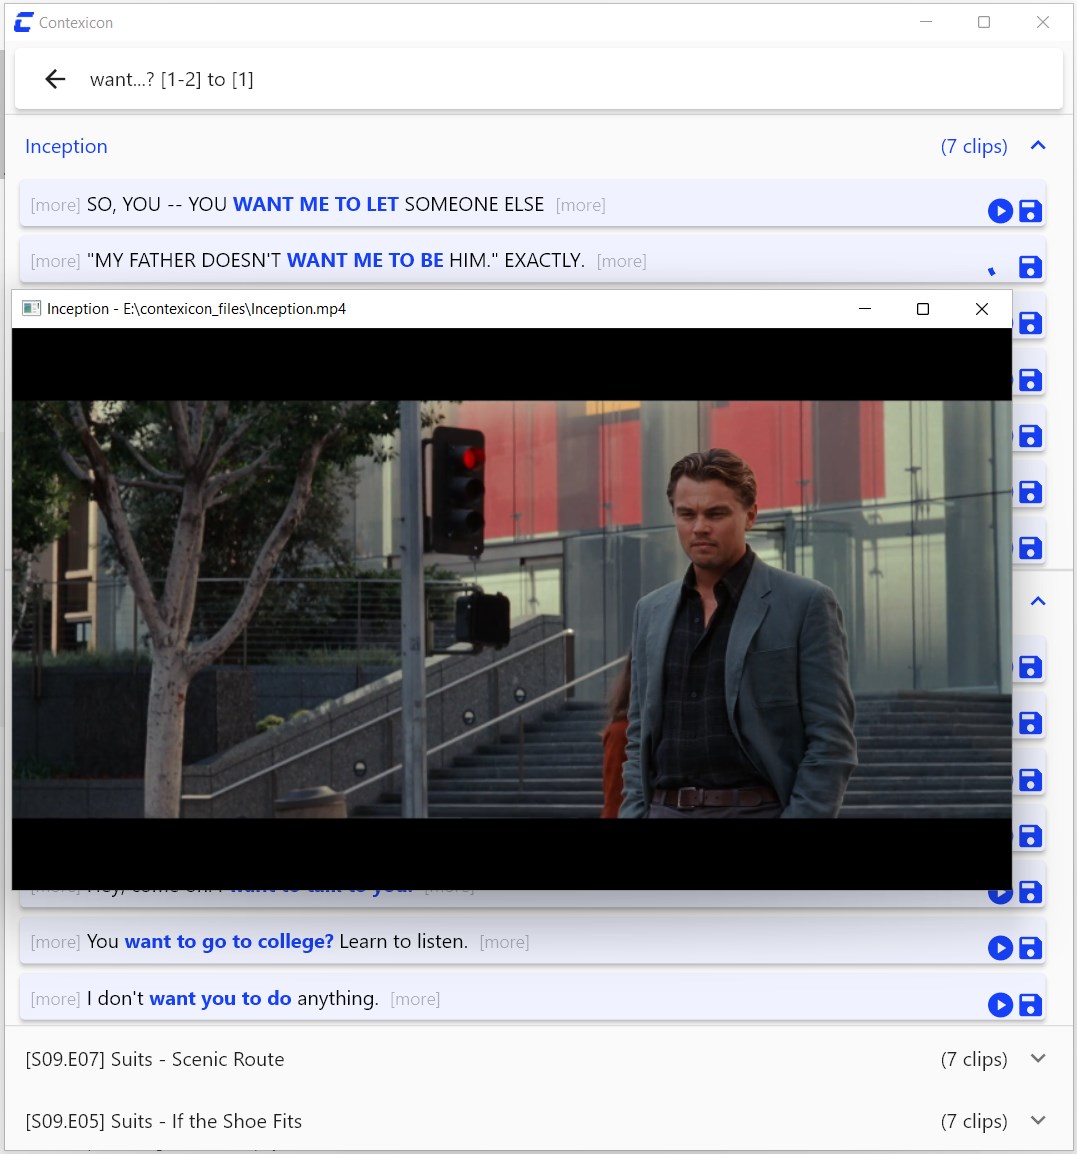Play the 'want you to do anything' clip
The height and width of the screenshot is (1154, 1077).
(1000, 1005)
